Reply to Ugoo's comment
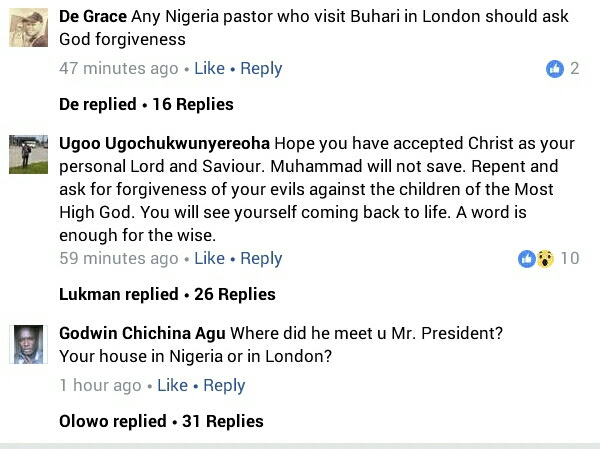 pos(261,259)
